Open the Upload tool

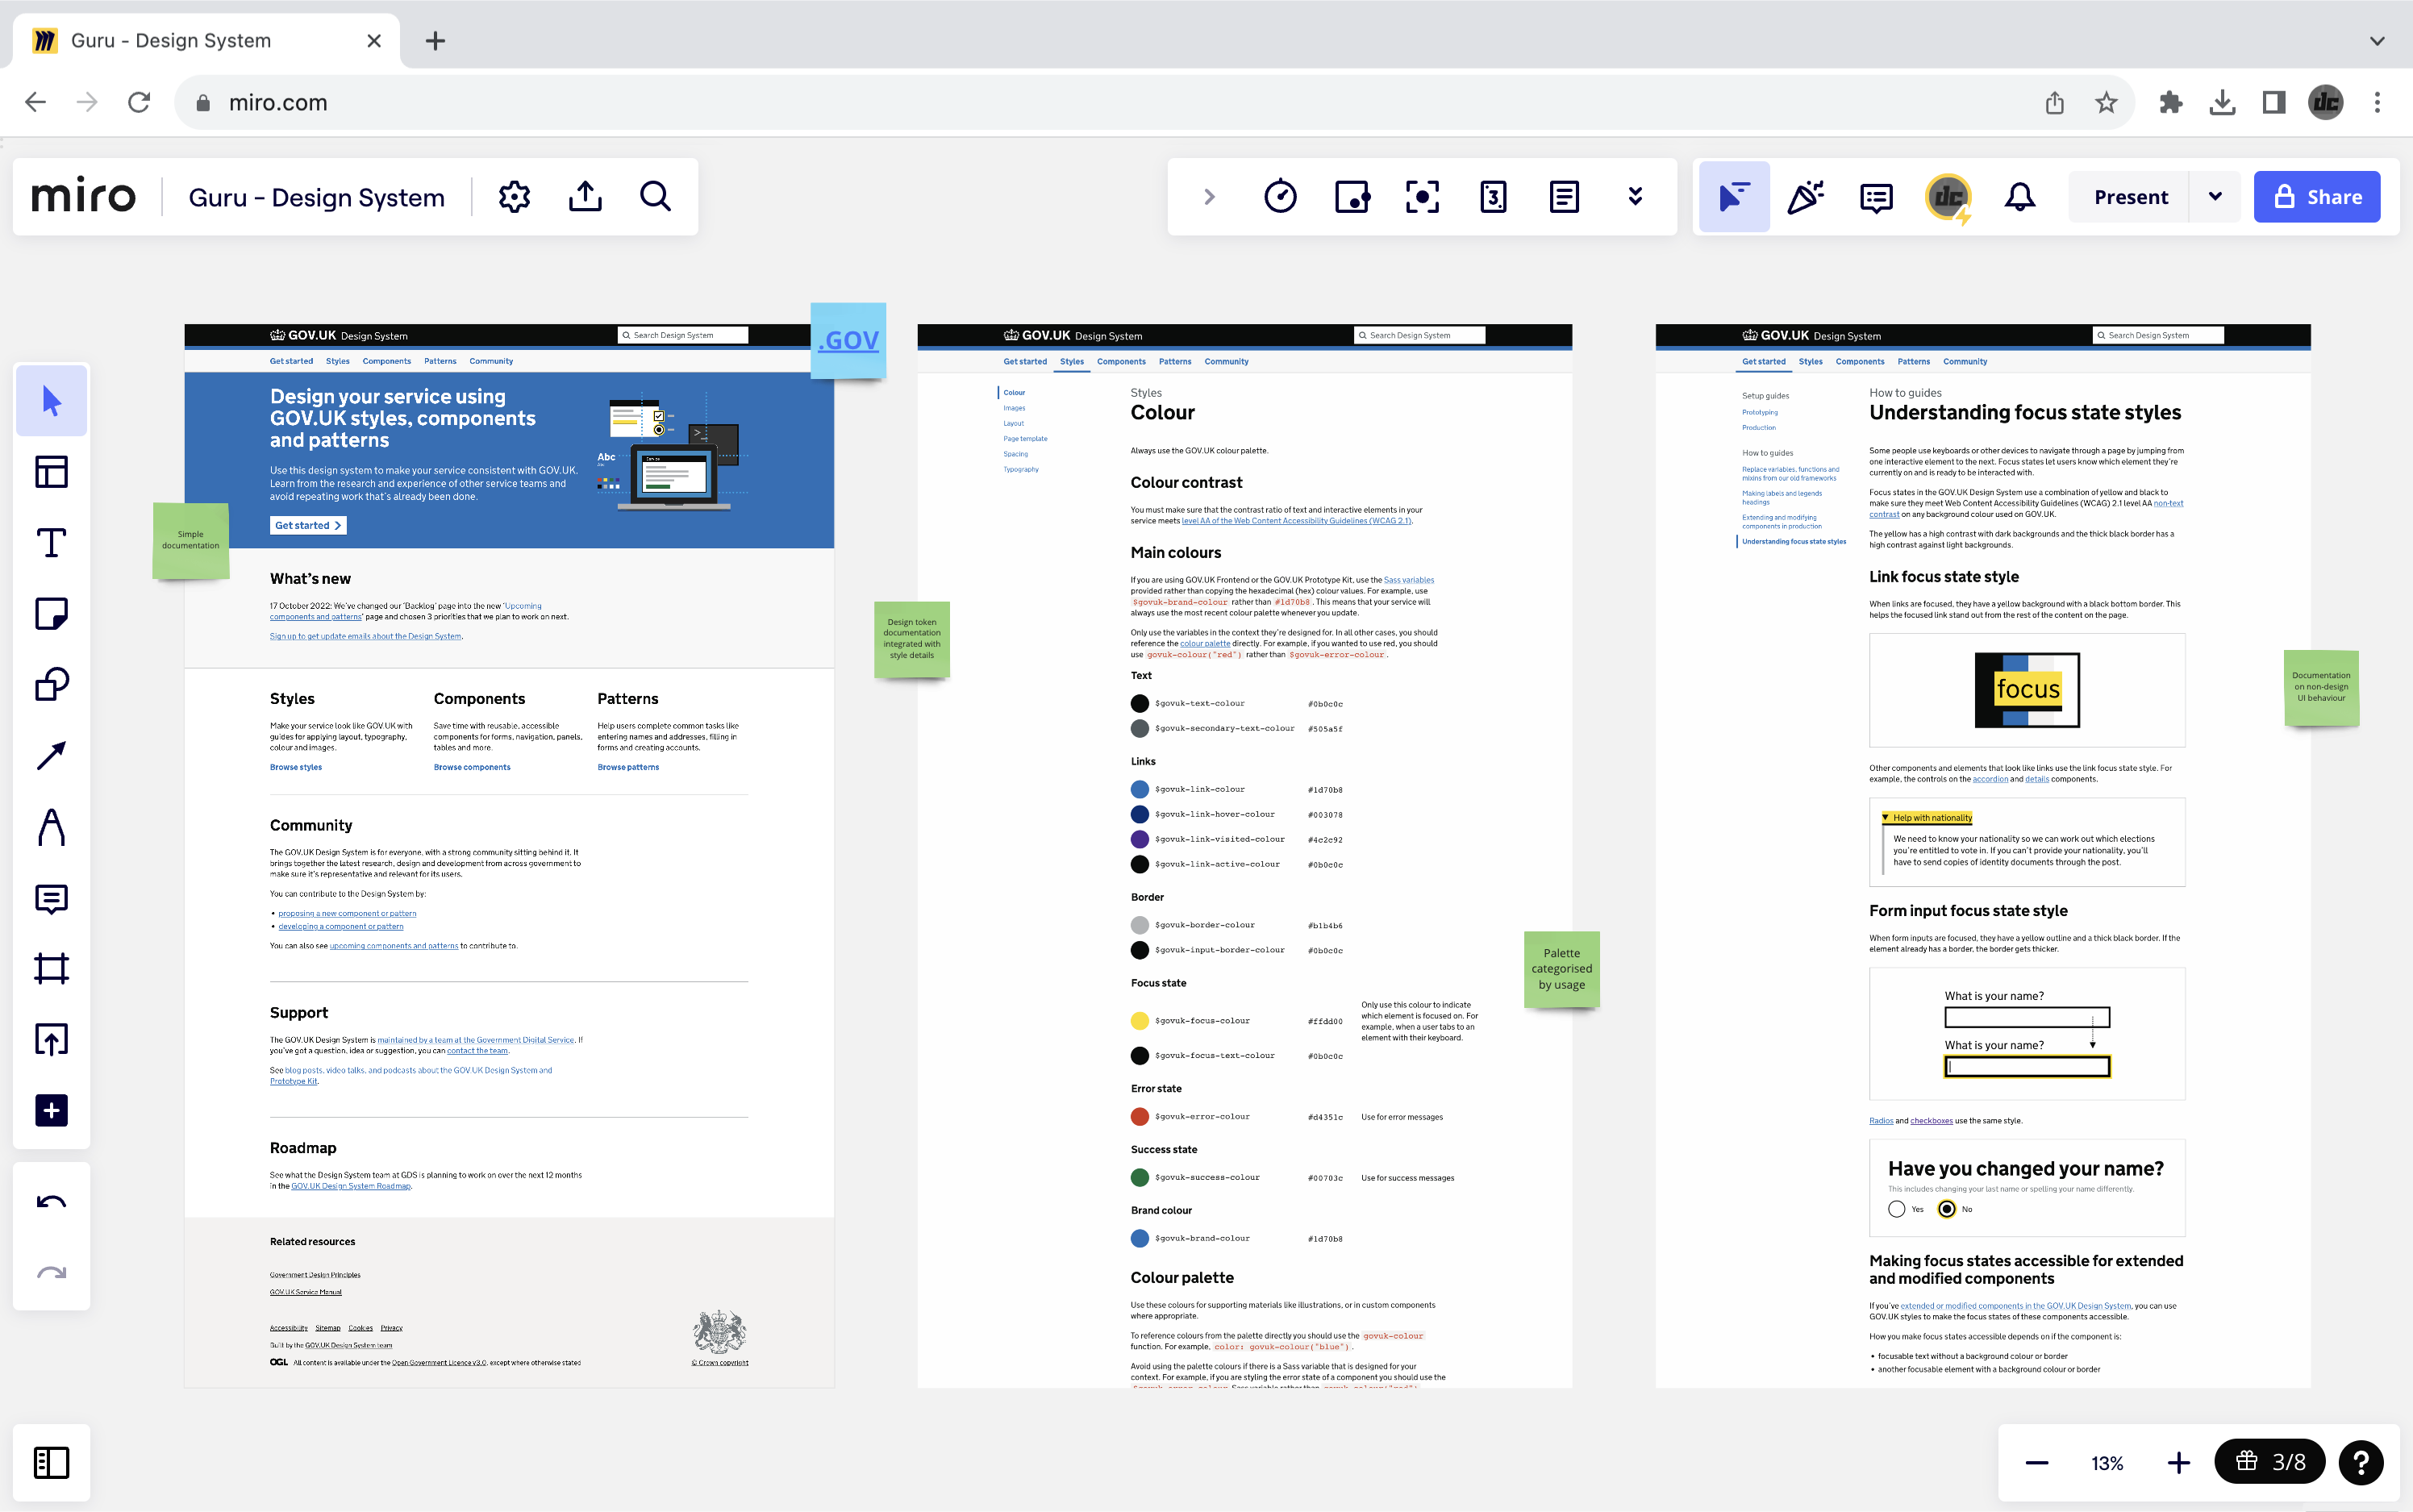52,1040
